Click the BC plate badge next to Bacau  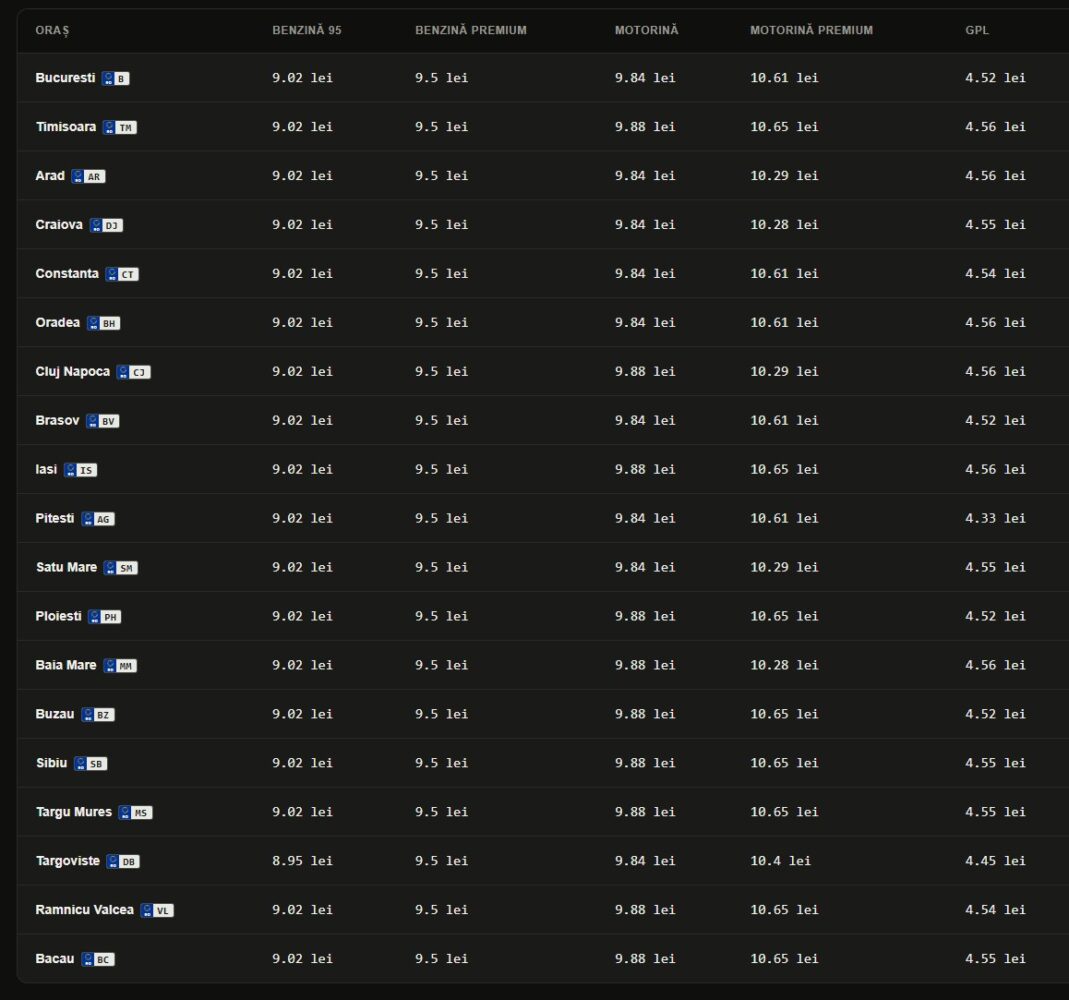97,960
